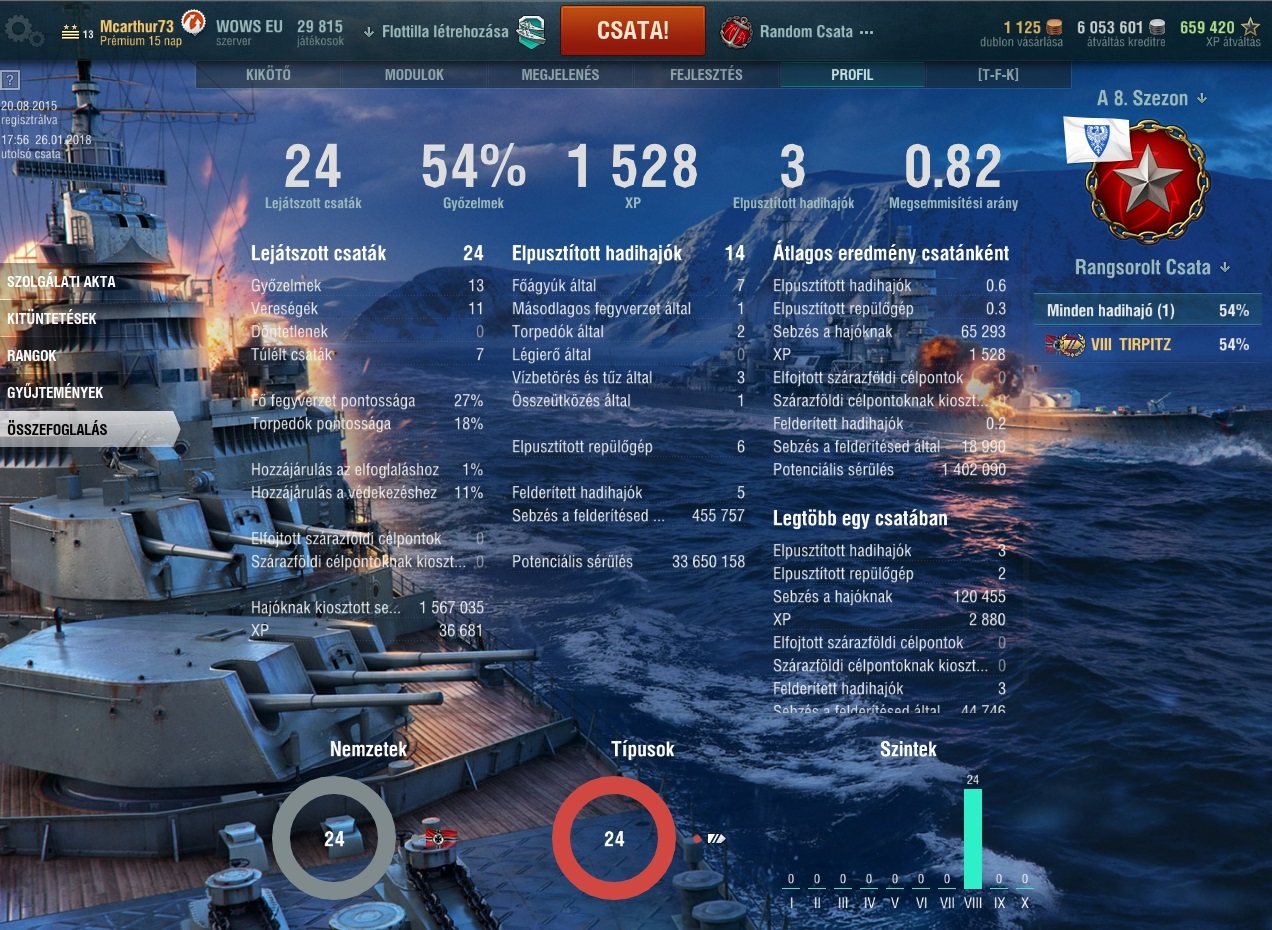Open the settings gear menu

[24, 31]
